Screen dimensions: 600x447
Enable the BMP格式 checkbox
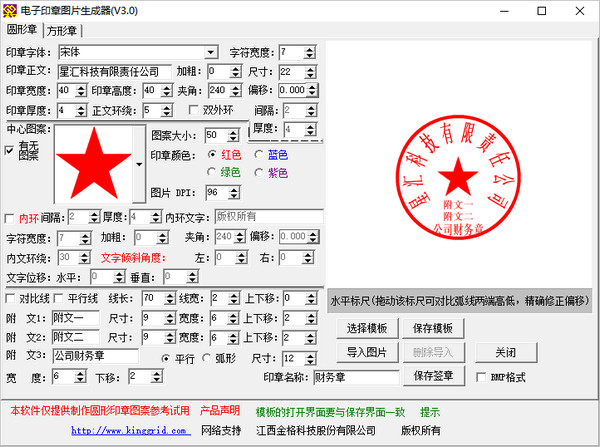481,377
